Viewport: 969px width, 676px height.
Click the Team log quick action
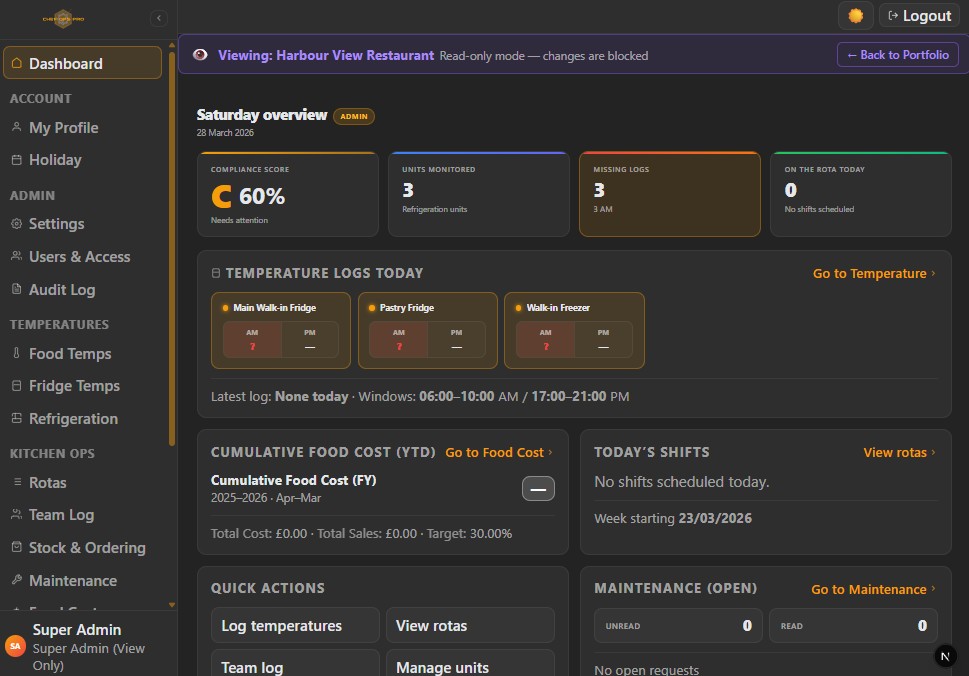pyautogui.click(x=295, y=664)
